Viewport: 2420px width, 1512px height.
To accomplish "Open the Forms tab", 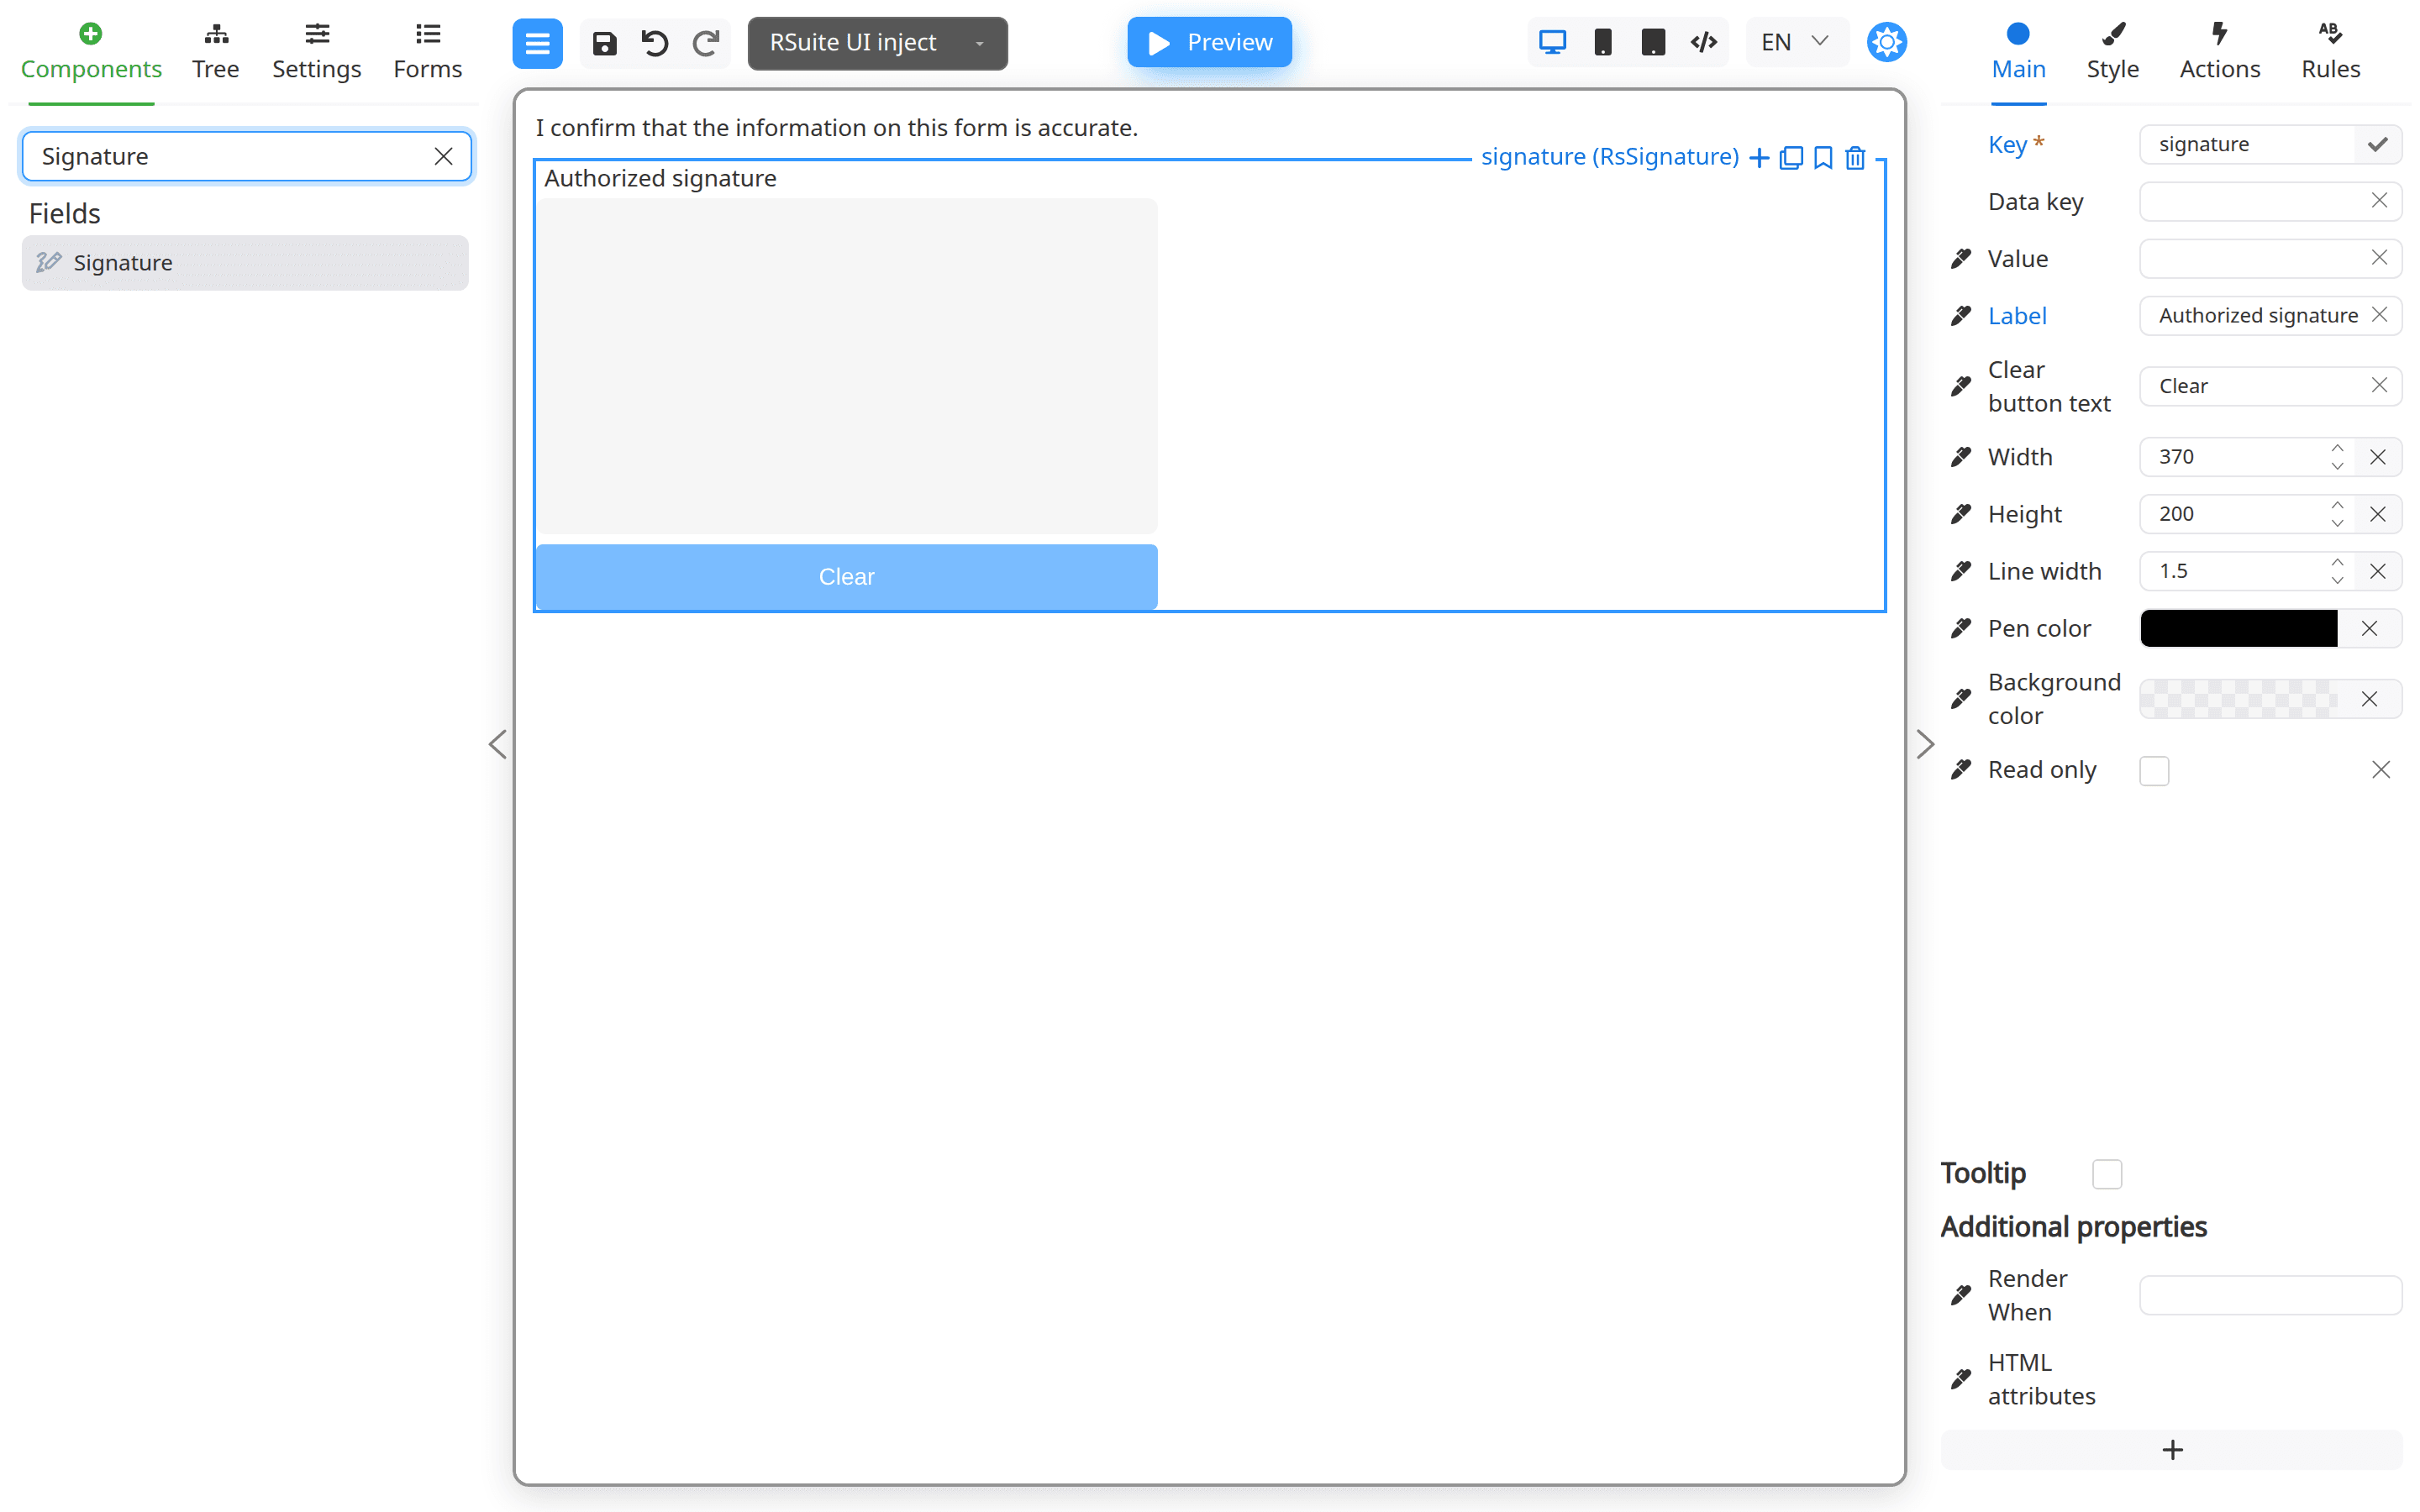I will point(427,52).
